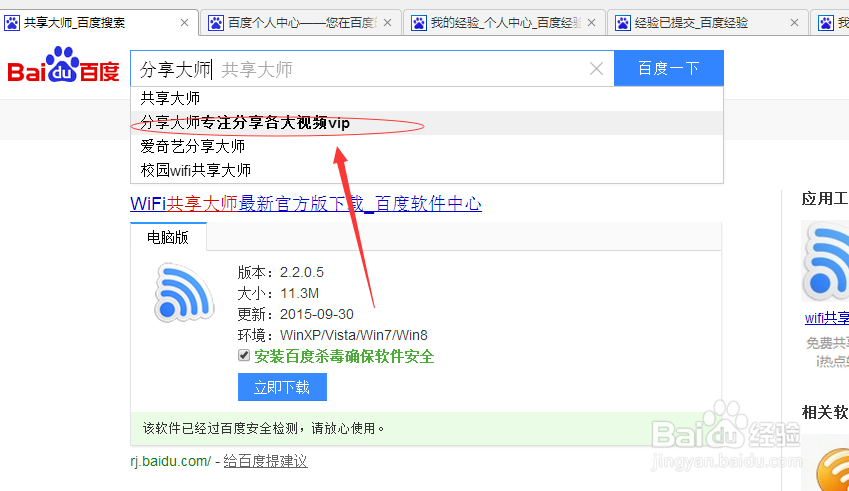Click the 给百度提建议 link

265,461
